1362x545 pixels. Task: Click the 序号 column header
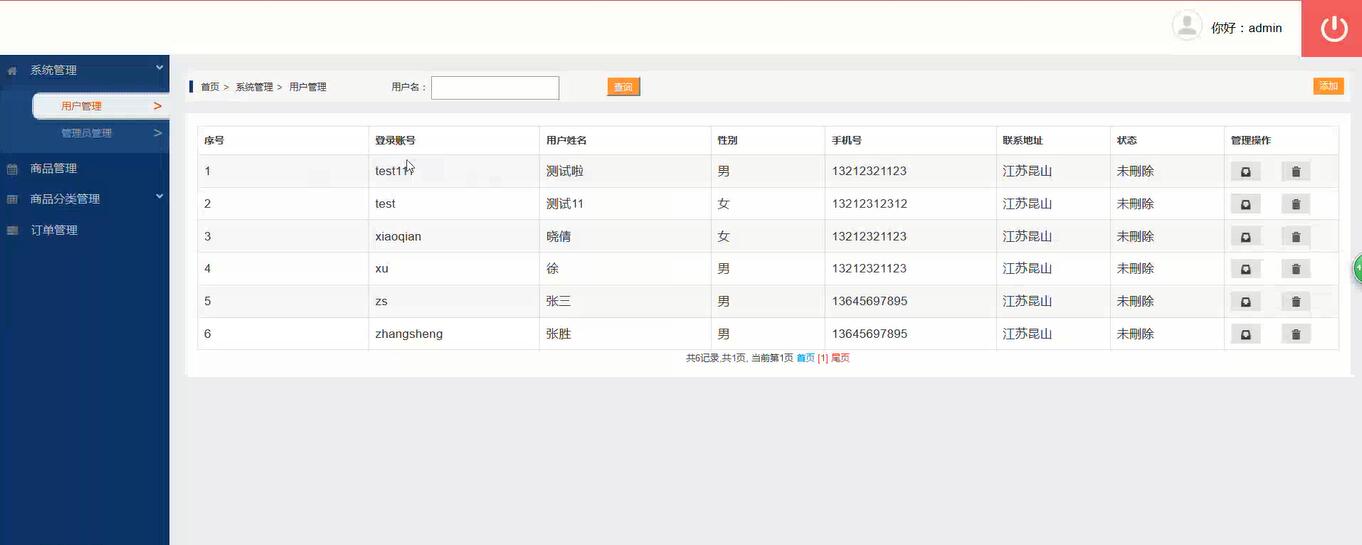(214, 141)
